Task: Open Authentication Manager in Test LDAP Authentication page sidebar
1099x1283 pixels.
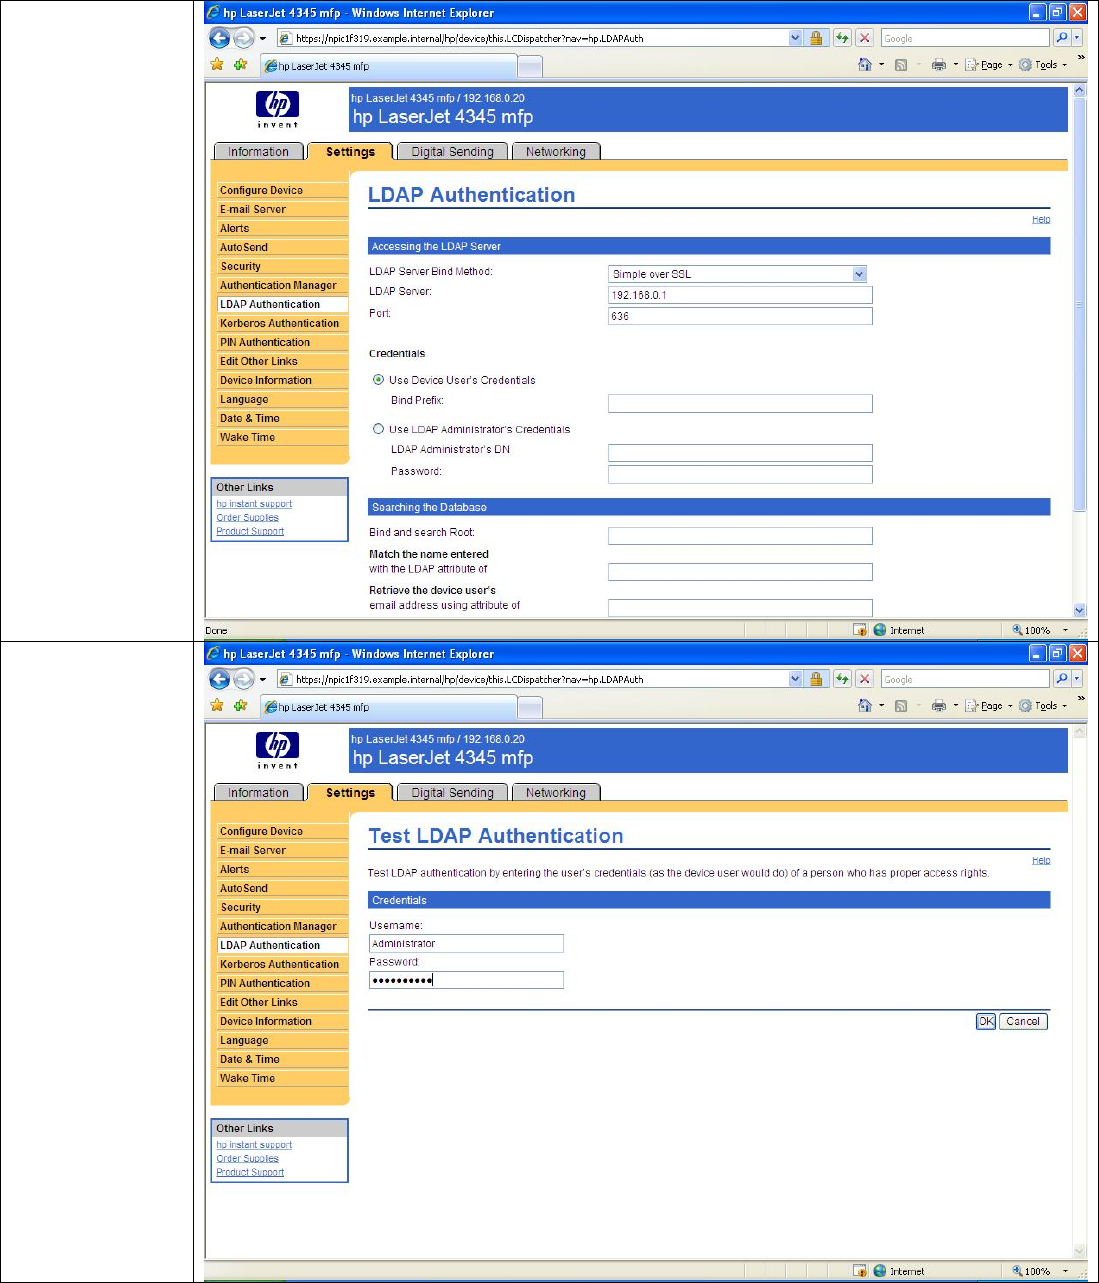Action: click(x=280, y=926)
